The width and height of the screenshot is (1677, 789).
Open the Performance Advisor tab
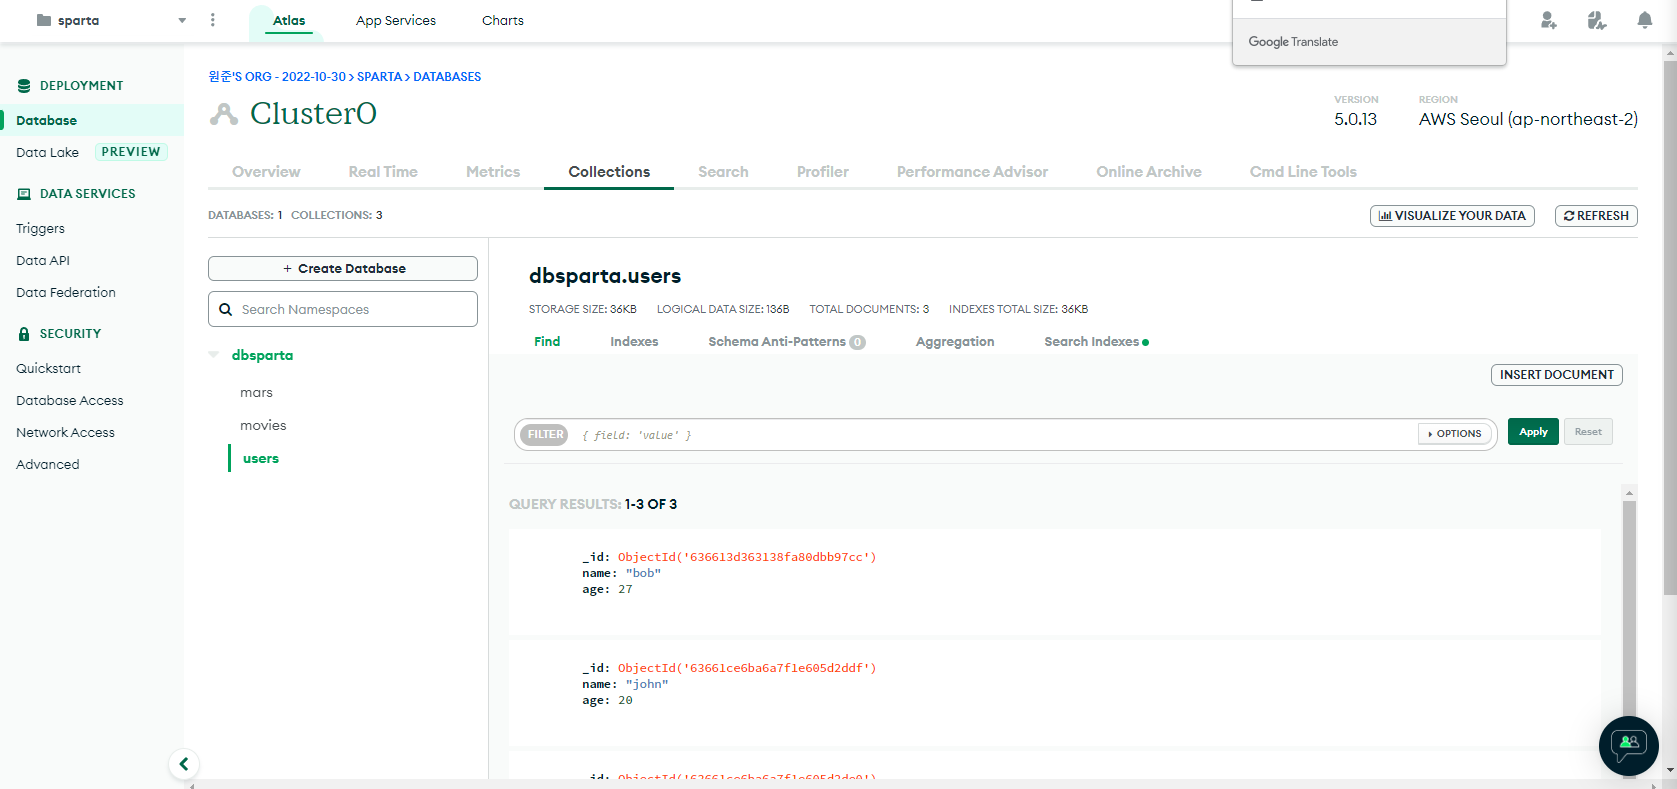(x=972, y=172)
